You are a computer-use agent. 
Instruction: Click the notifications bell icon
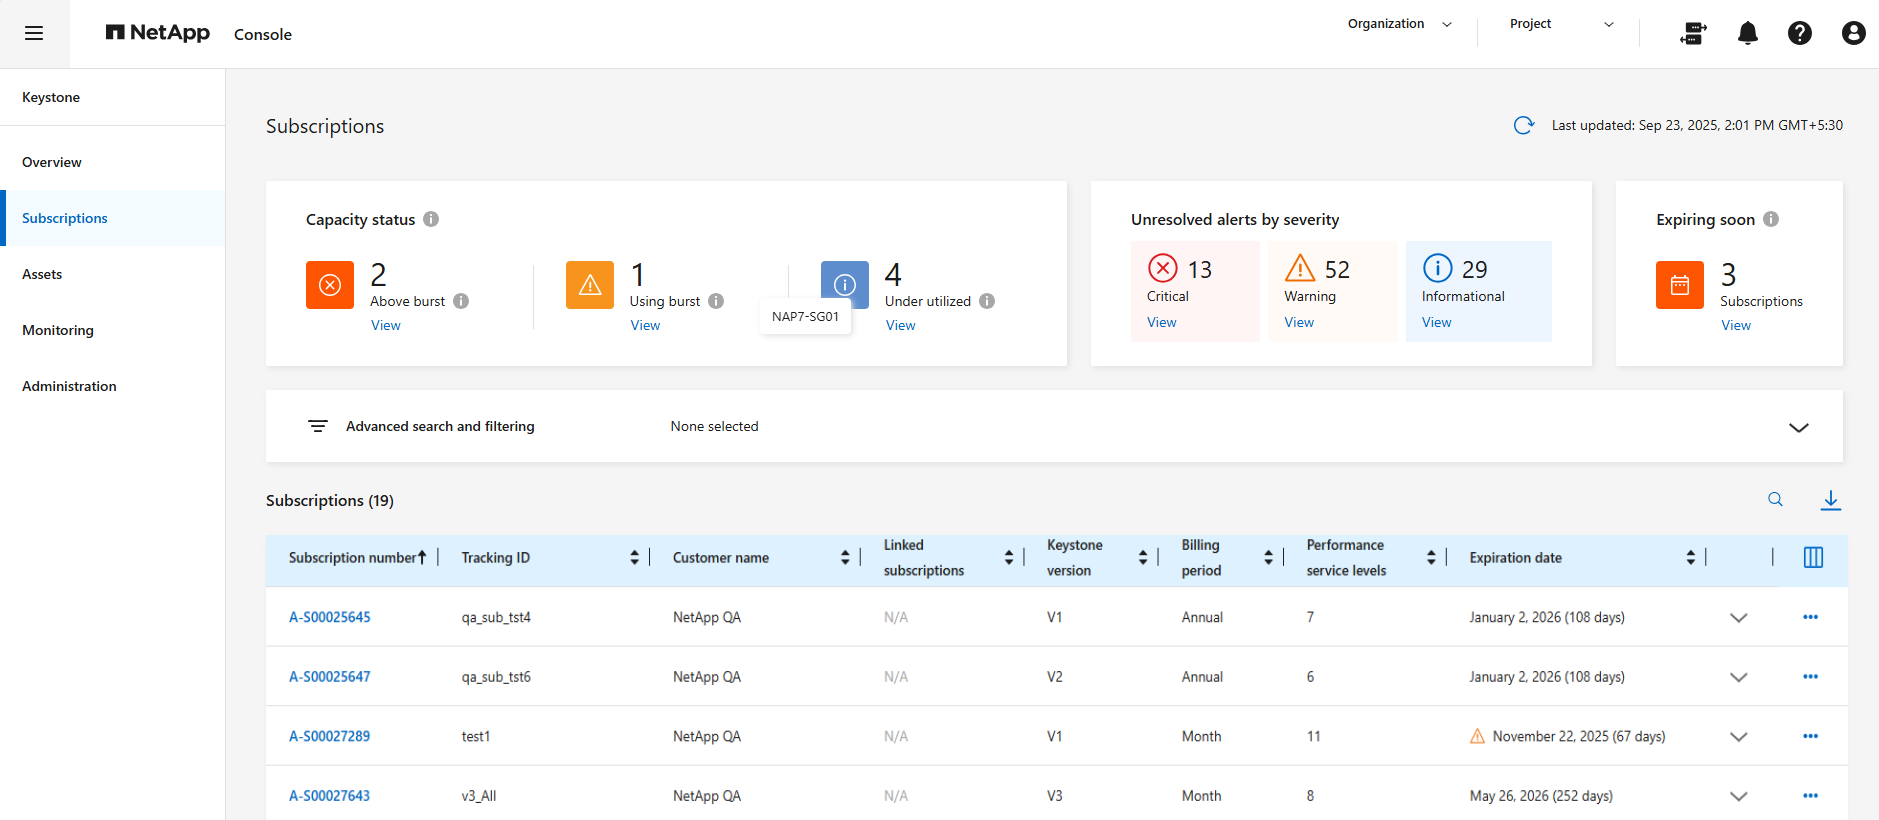1747,34
